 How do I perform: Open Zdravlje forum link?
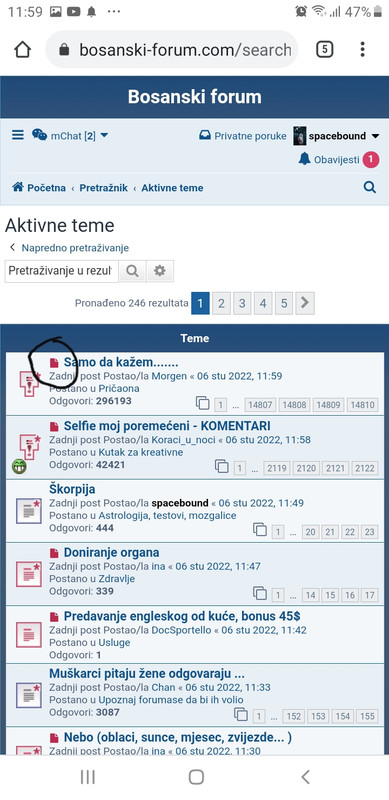116,579
